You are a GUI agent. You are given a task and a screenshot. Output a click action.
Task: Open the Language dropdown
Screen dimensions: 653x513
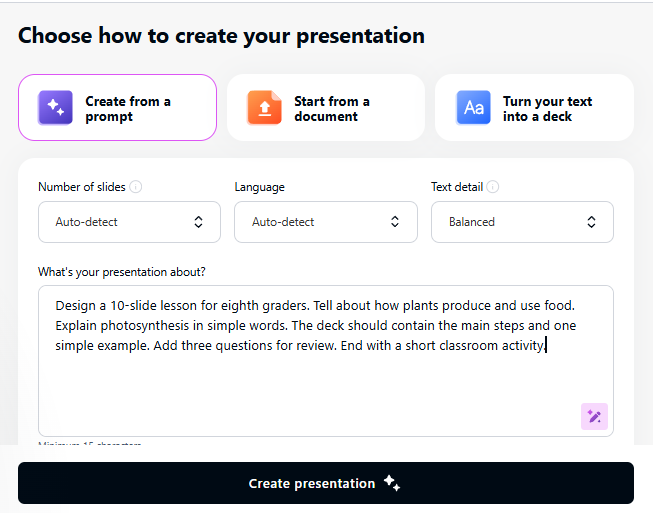point(326,222)
